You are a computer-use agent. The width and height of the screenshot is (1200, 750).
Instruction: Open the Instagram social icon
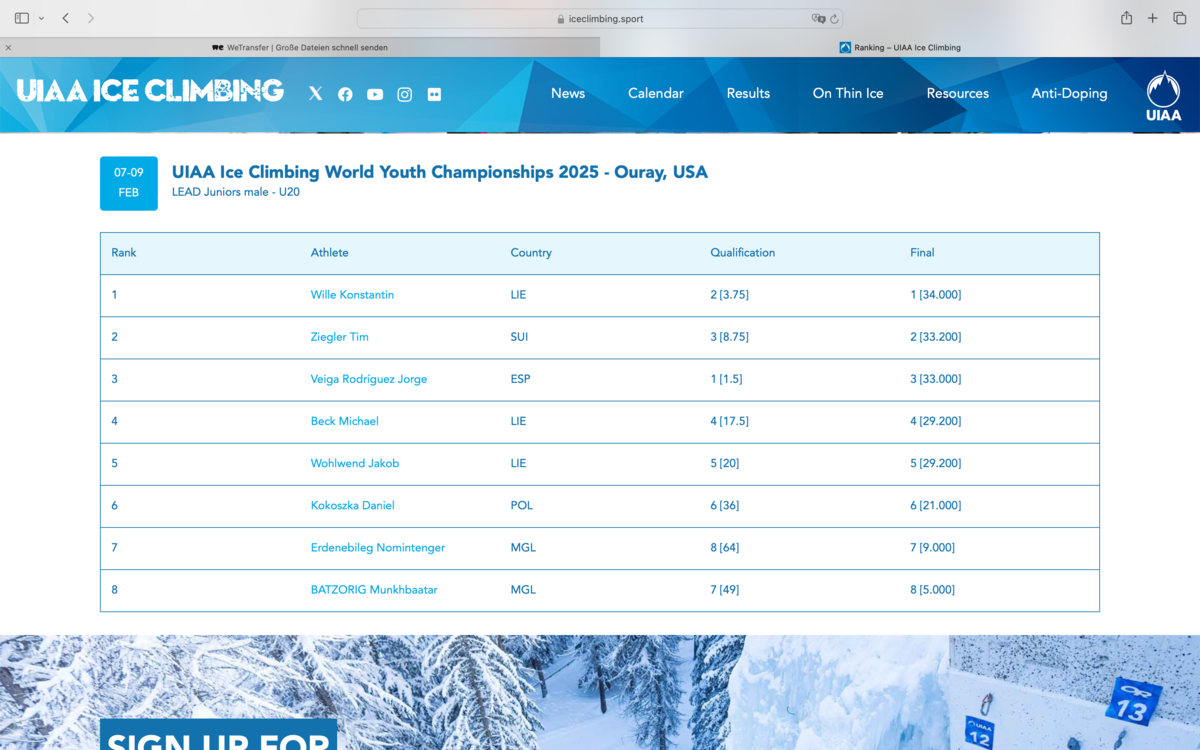point(404,94)
